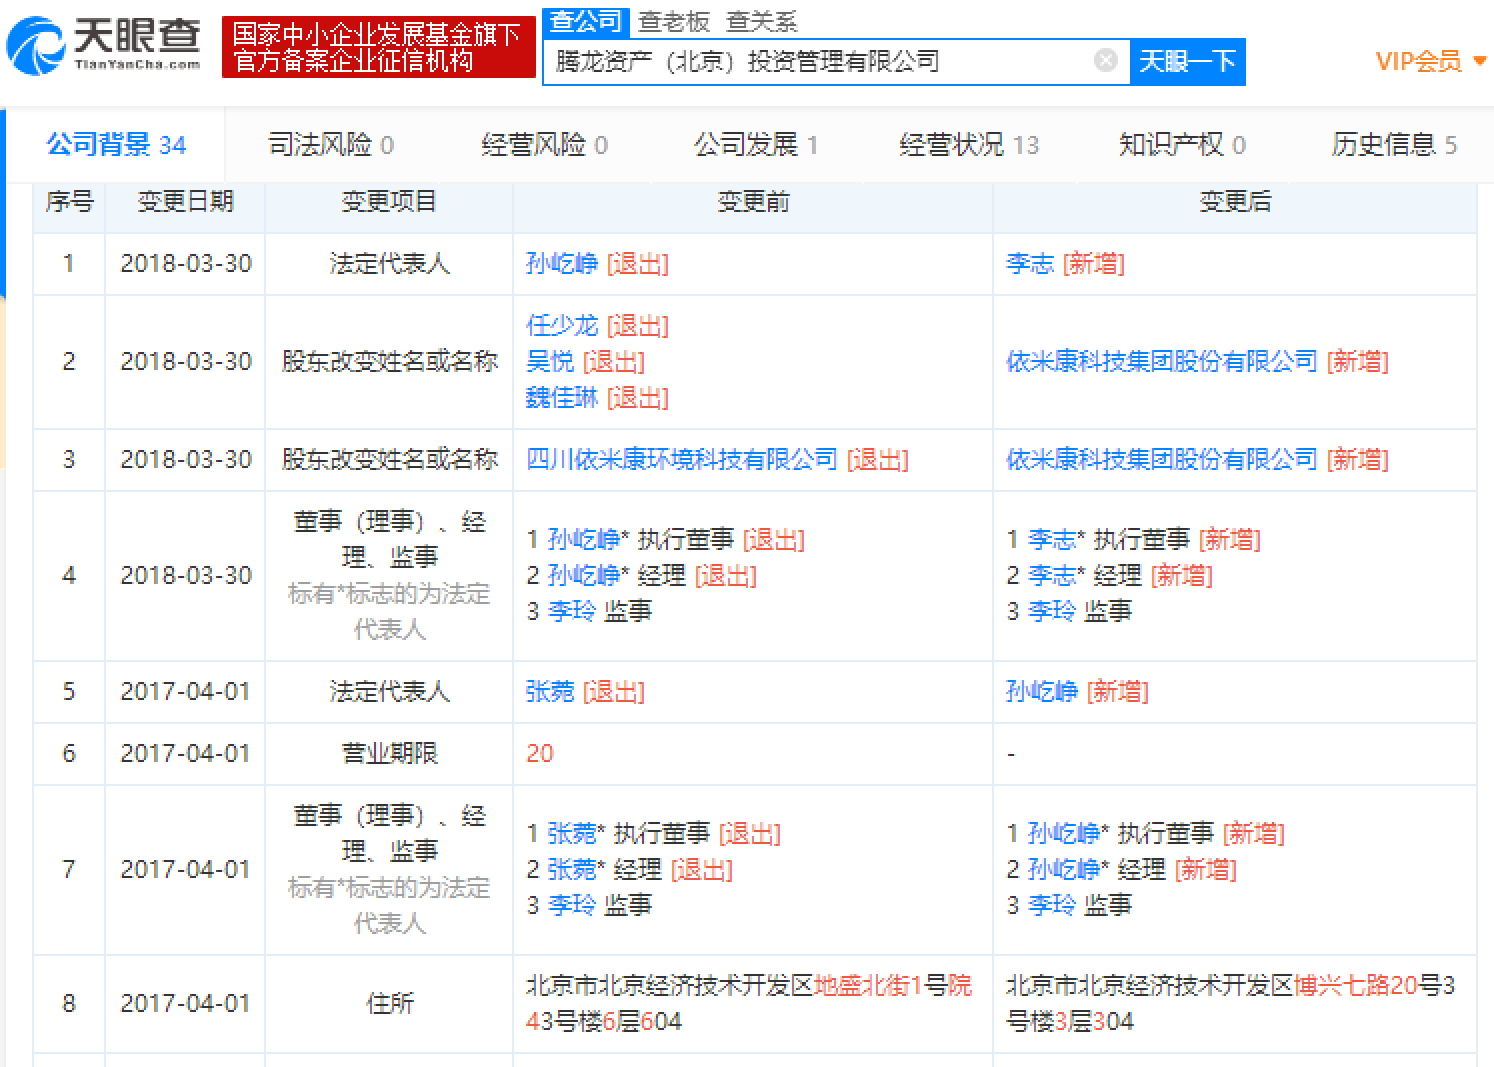Click 孙屹峥 执行董事 link in row 4
Screen dimensions: 1494x1067
pos(584,540)
